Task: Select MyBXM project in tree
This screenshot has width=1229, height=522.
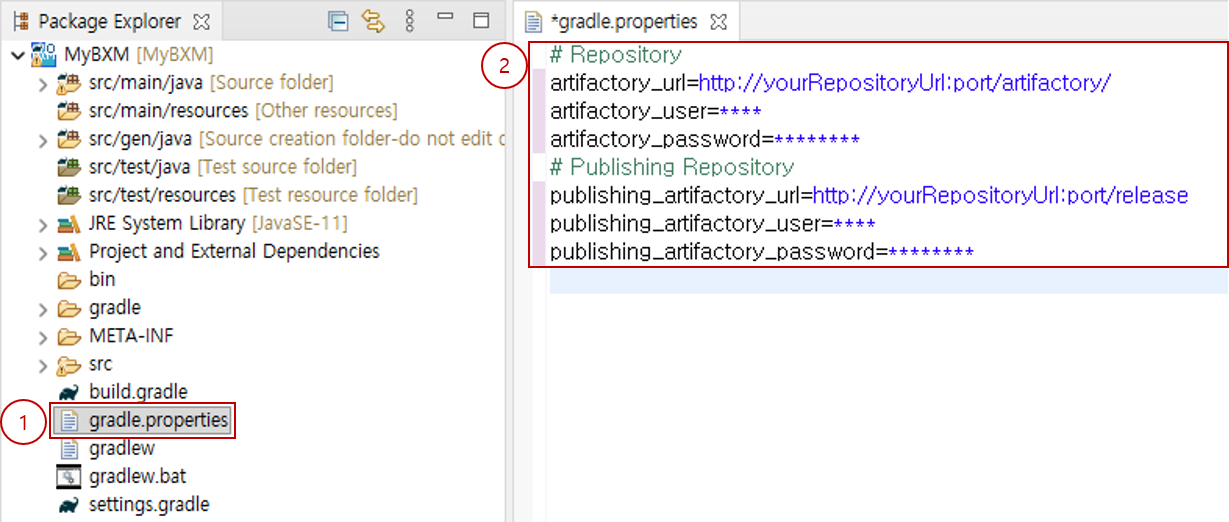Action: click(139, 54)
